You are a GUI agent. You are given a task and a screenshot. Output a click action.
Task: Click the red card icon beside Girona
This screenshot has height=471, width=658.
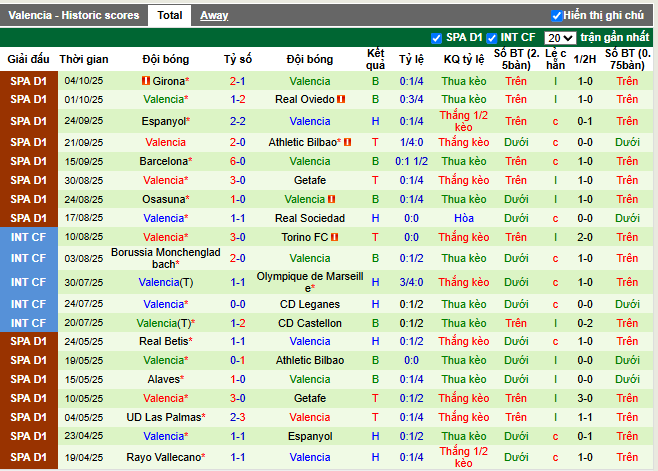click(145, 81)
